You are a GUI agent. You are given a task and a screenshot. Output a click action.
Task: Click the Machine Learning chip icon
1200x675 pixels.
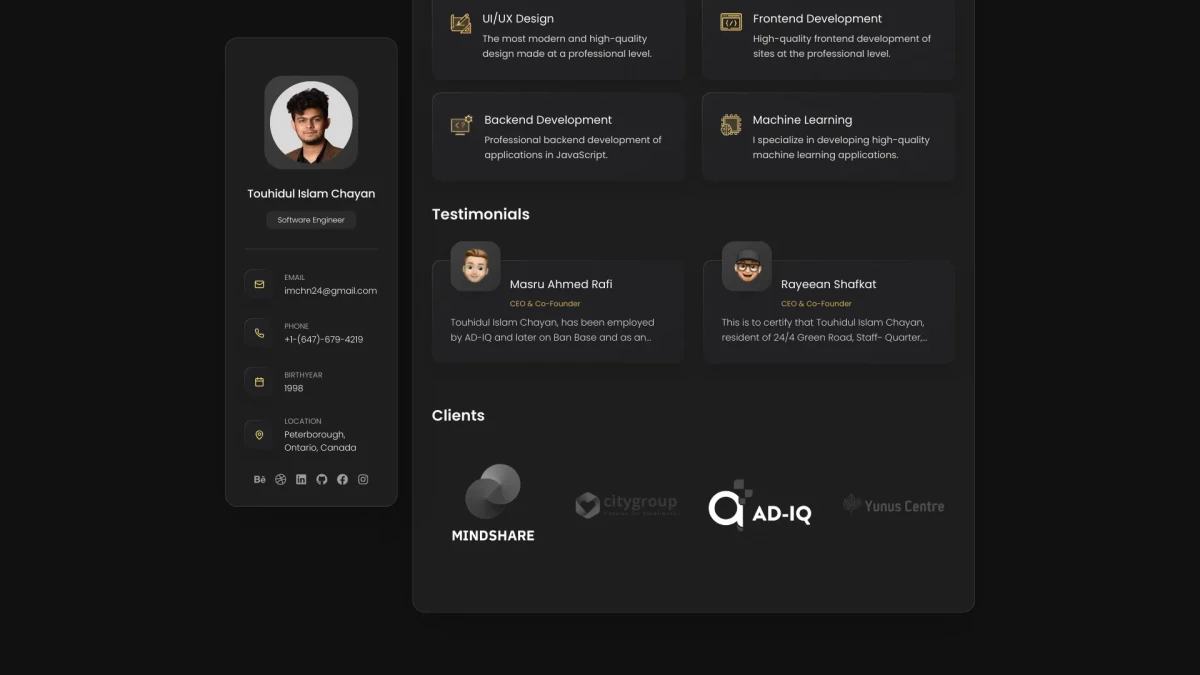(731, 125)
